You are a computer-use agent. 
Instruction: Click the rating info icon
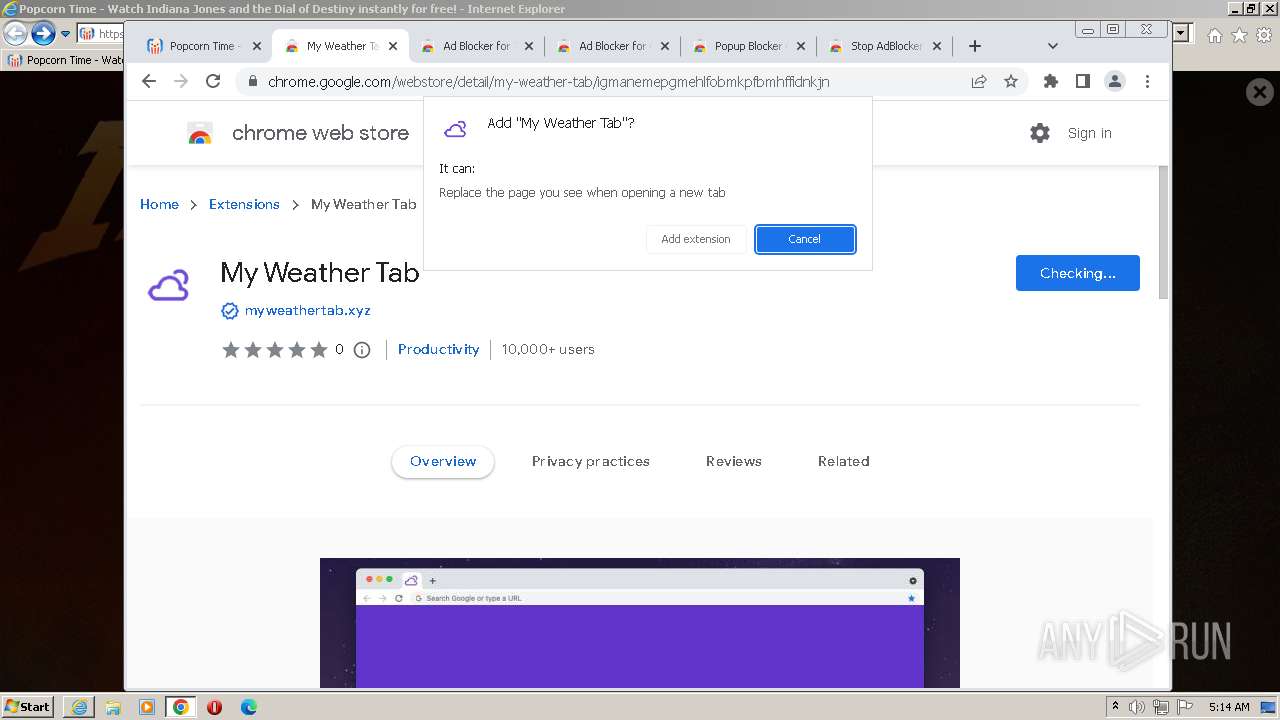(x=362, y=350)
